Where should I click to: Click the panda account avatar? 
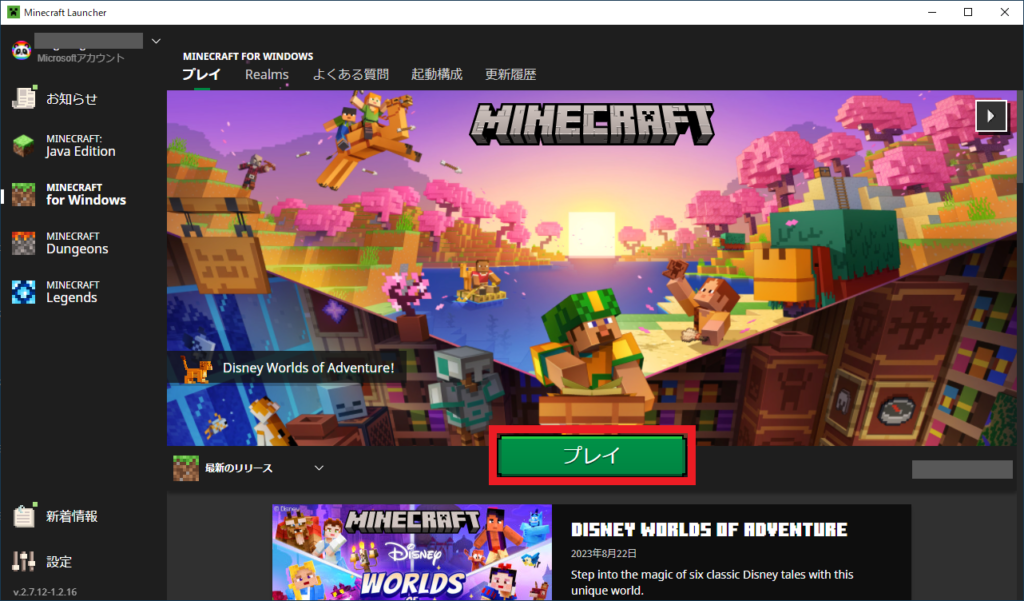pyautogui.click(x=22, y=50)
